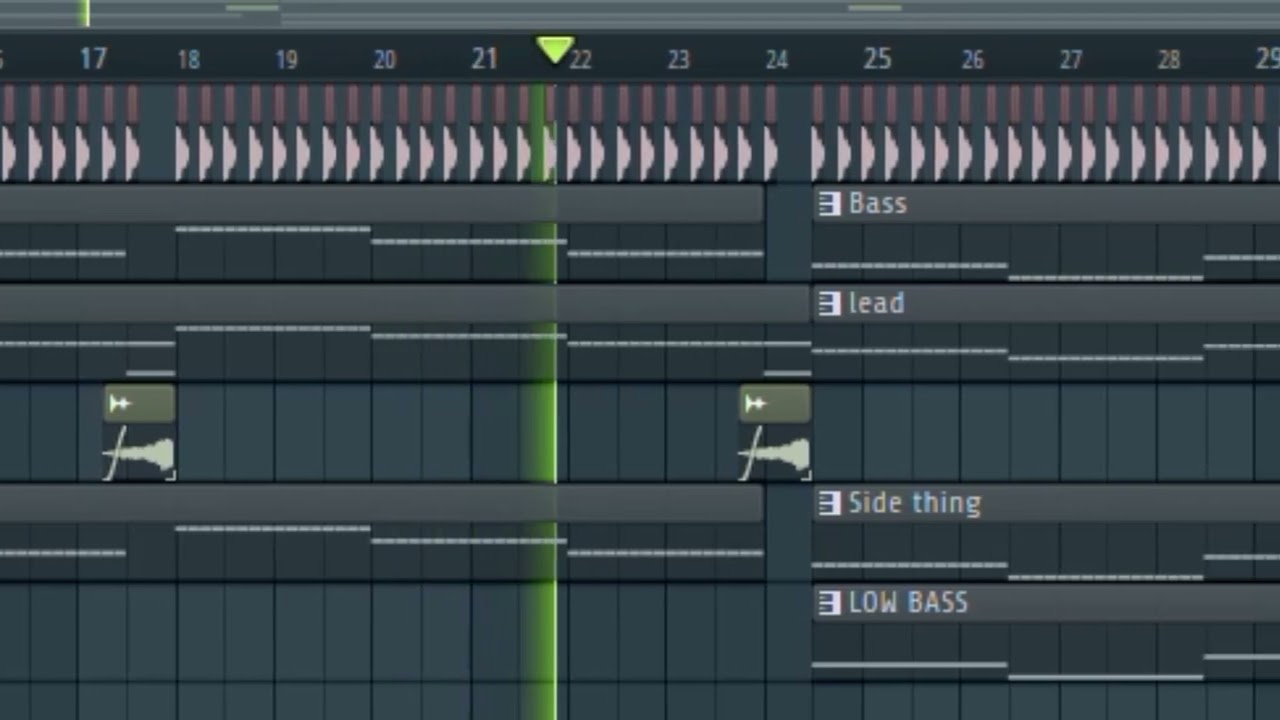This screenshot has height=720, width=1280.
Task: Click the LOW BASS pattern clip icon
Action: (829, 603)
